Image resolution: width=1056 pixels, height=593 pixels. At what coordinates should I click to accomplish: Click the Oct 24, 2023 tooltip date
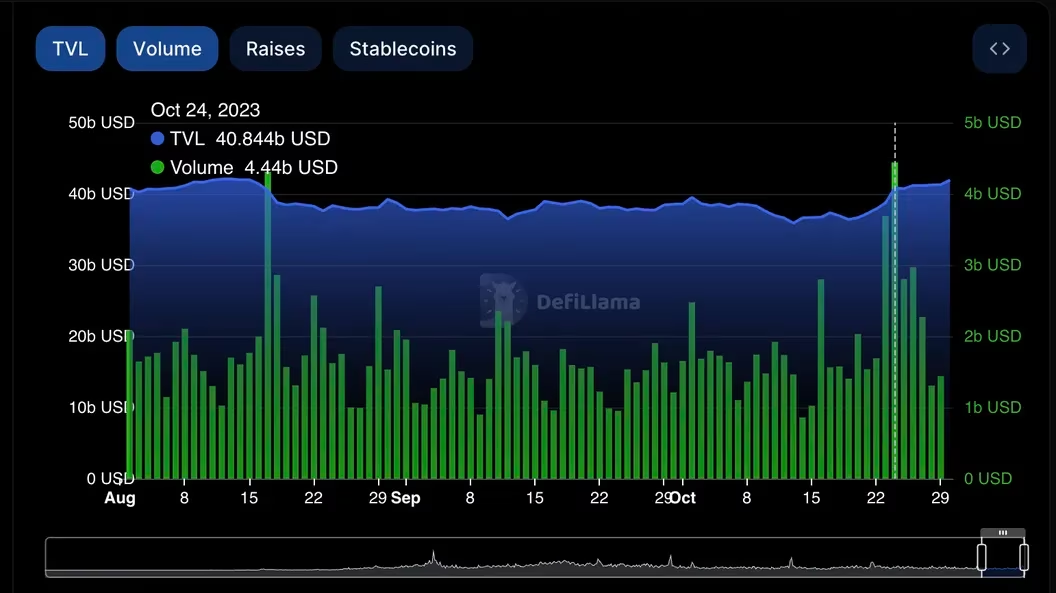[205, 110]
